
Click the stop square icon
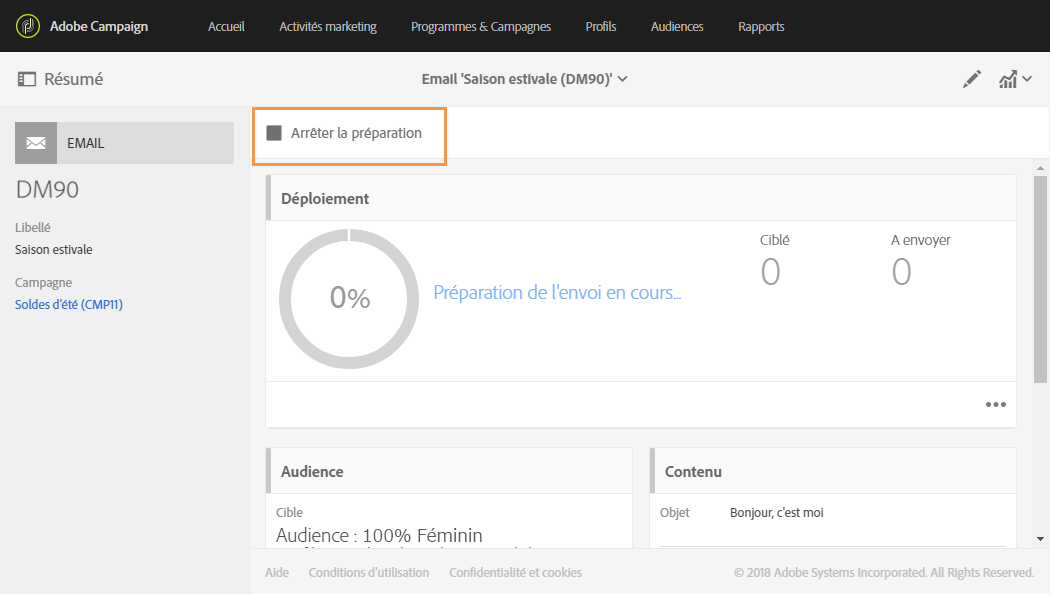pos(274,133)
